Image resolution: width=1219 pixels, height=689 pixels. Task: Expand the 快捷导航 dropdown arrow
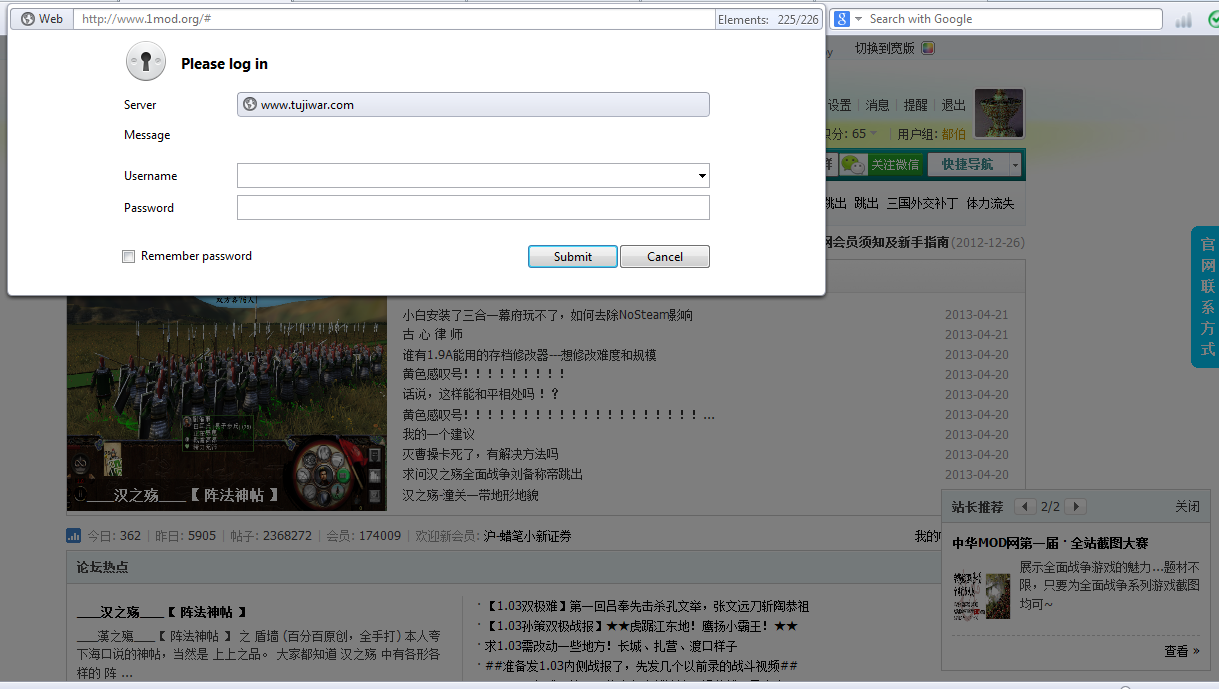[x=1015, y=165]
